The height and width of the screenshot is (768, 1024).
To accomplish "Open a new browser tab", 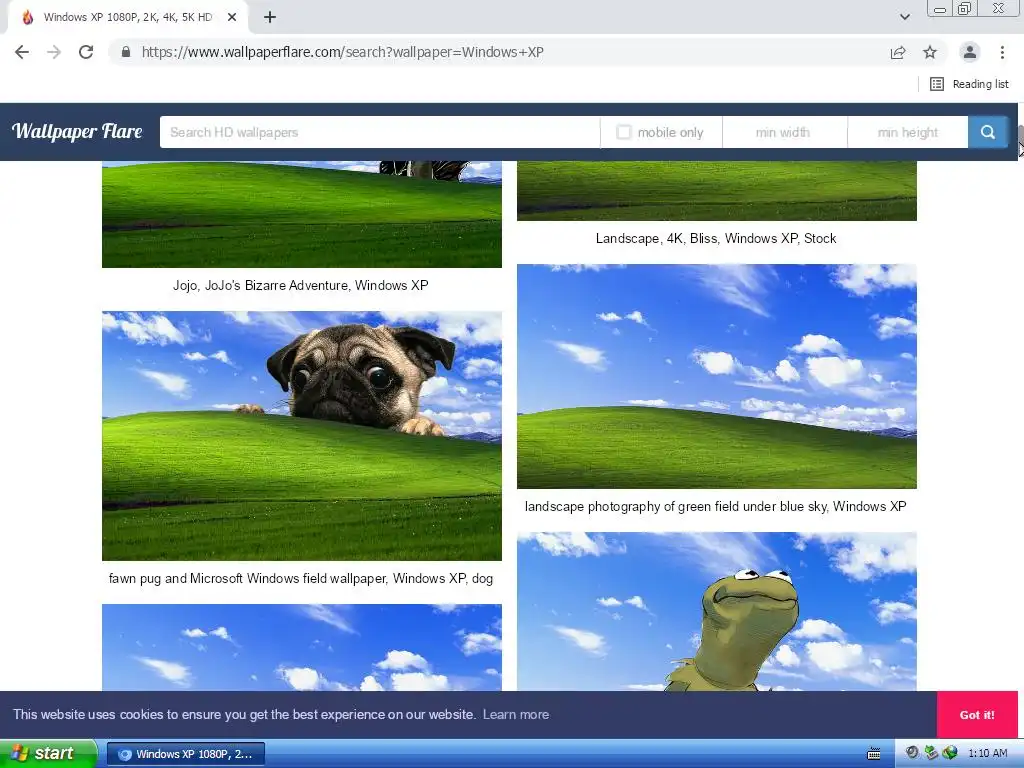I will (270, 18).
